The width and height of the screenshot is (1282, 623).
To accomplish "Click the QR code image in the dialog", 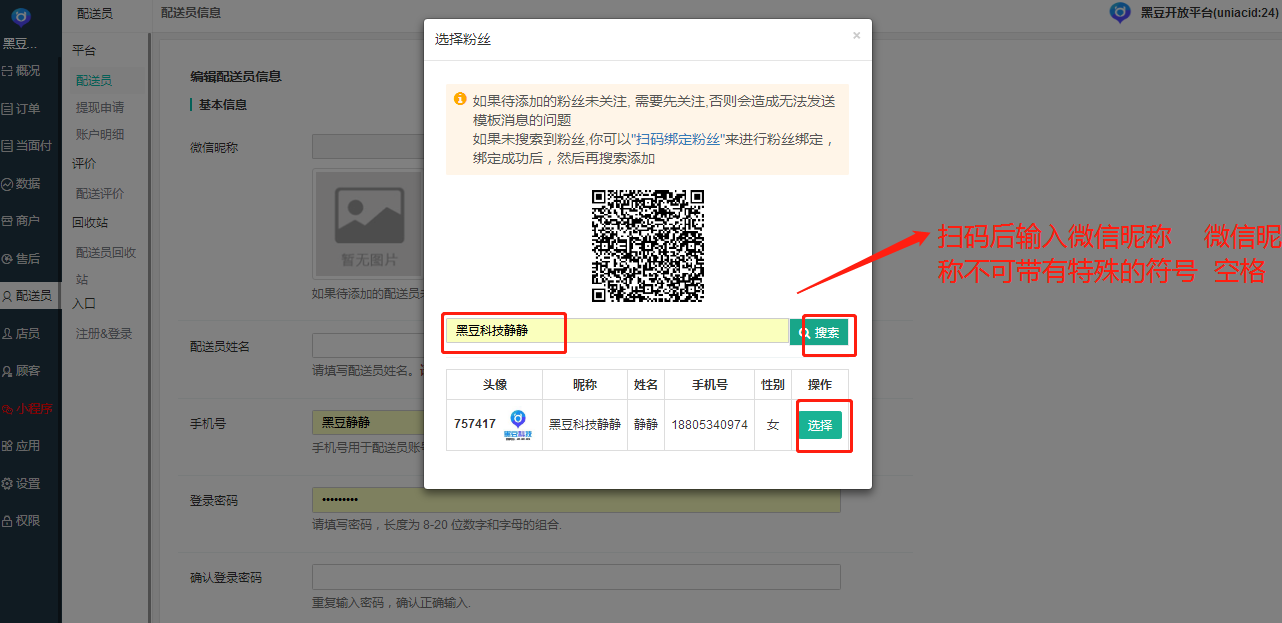I will pyautogui.click(x=648, y=246).
